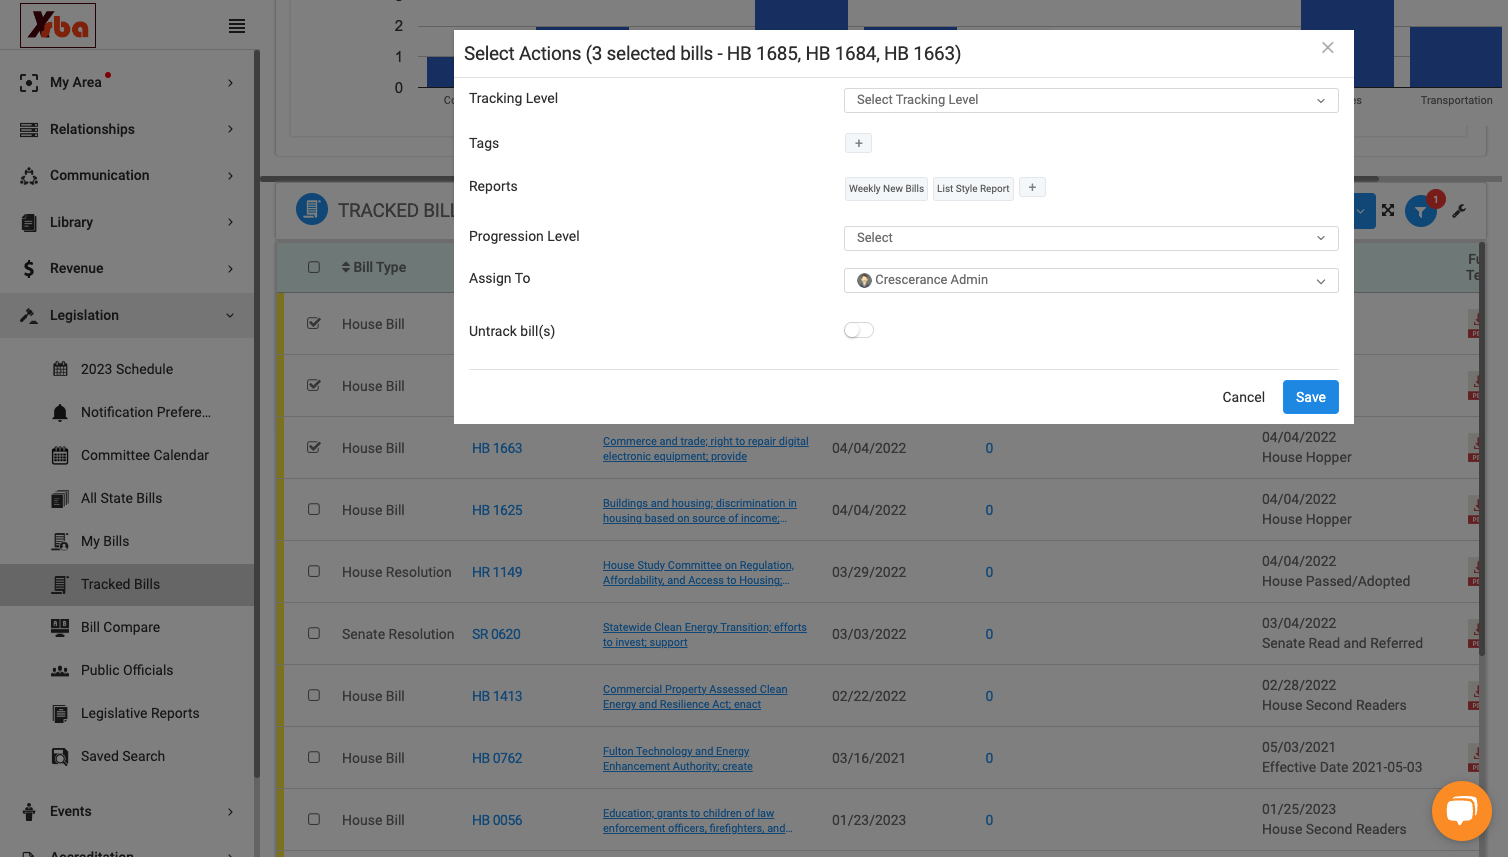Open the HB 1663 bill link

coord(497,448)
